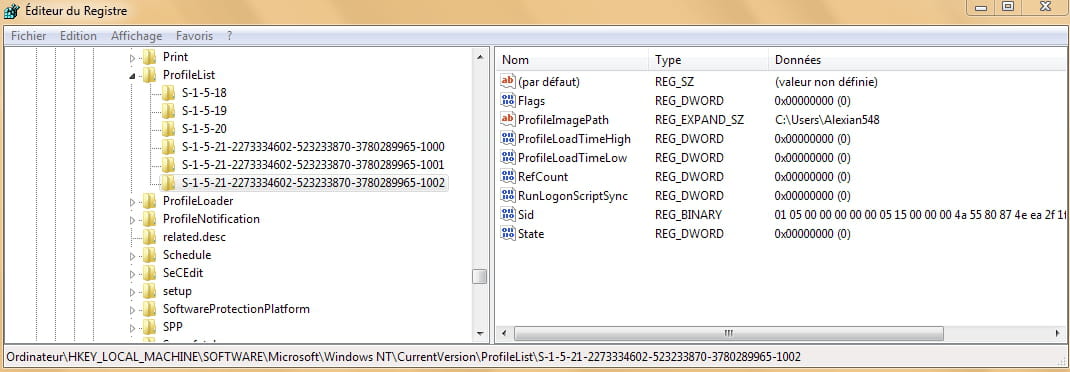Image resolution: width=1070 pixels, height=372 pixels.
Task: Expand the SeCEdit key
Action: 132,274
